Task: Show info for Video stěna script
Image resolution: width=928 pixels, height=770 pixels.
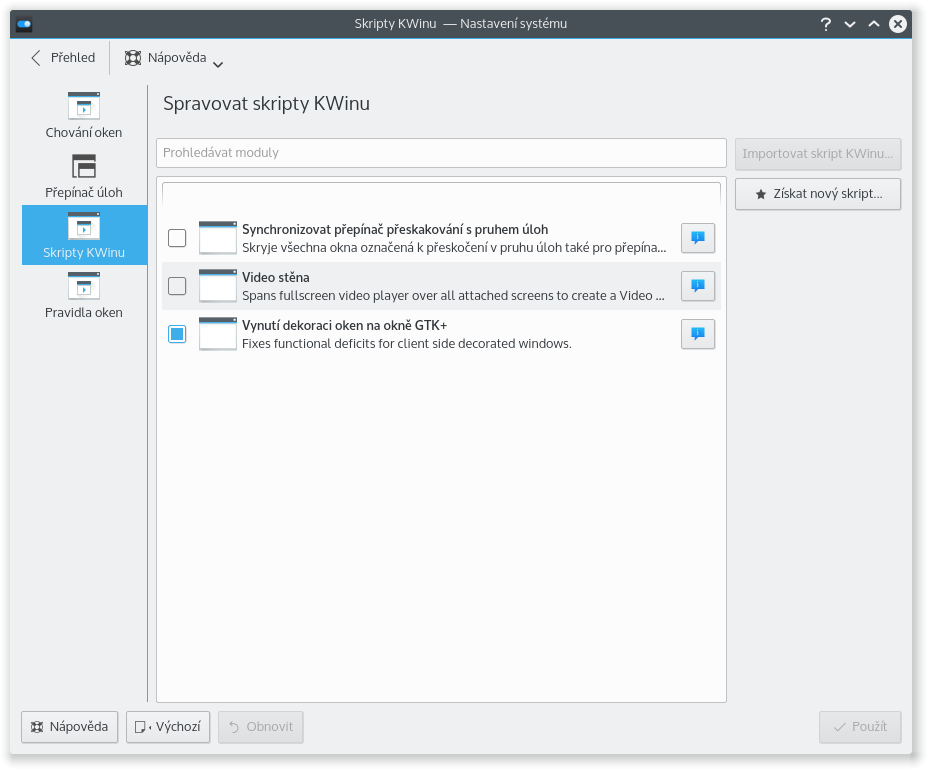Action: point(698,286)
